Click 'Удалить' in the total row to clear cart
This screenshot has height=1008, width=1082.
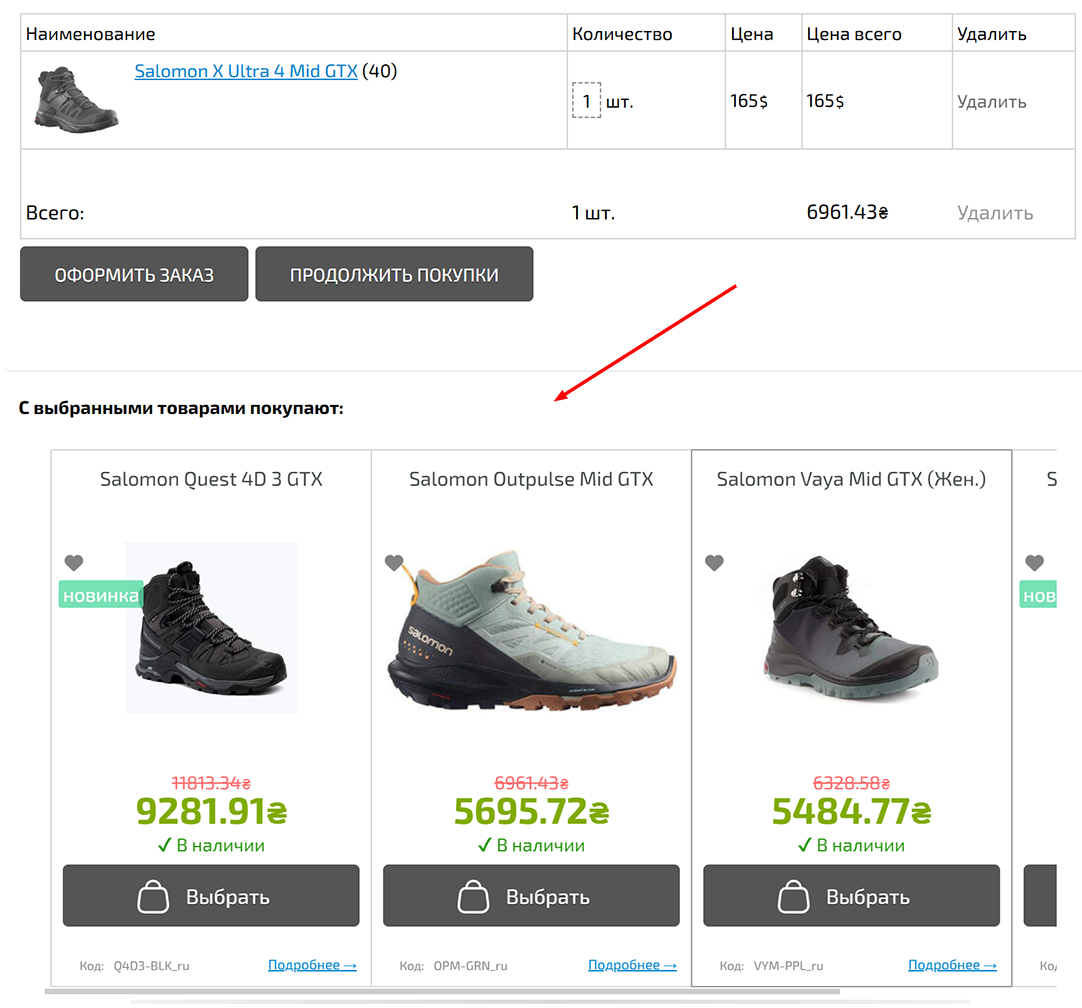pos(994,212)
